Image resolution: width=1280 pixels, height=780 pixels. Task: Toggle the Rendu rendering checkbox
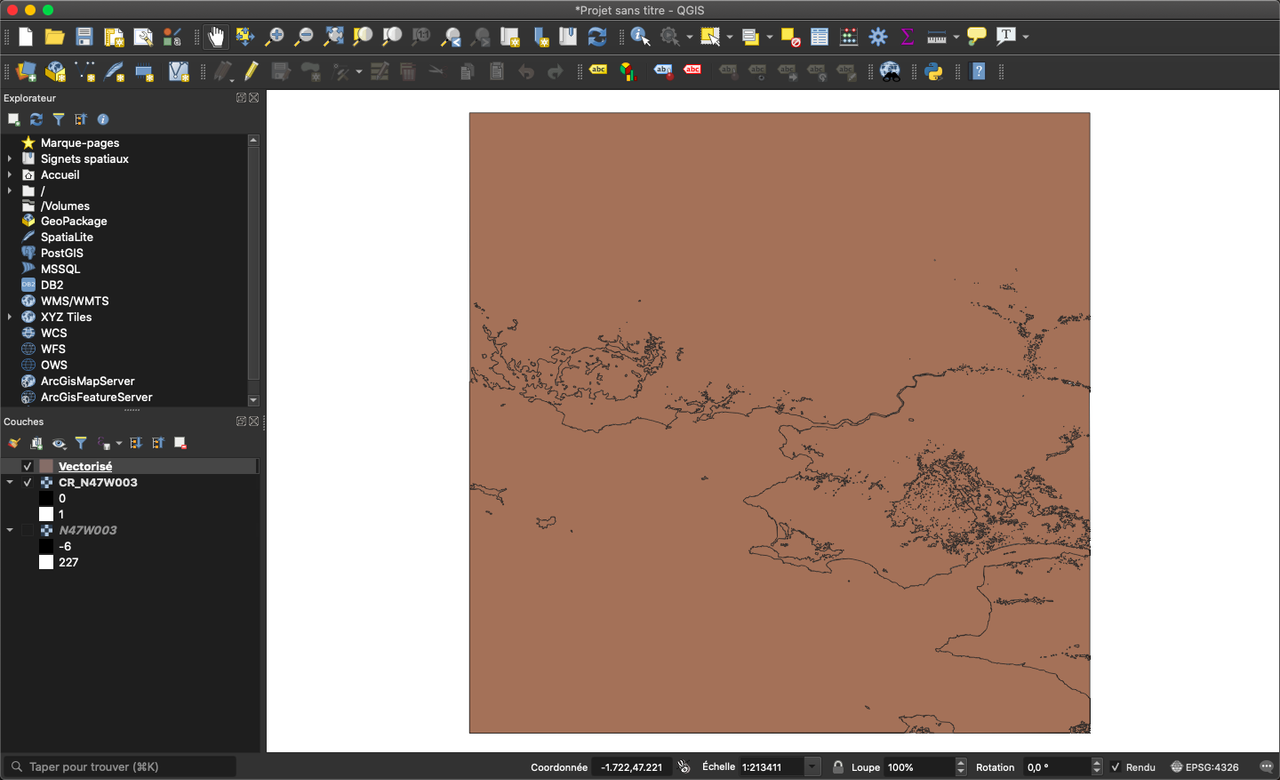1116,767
